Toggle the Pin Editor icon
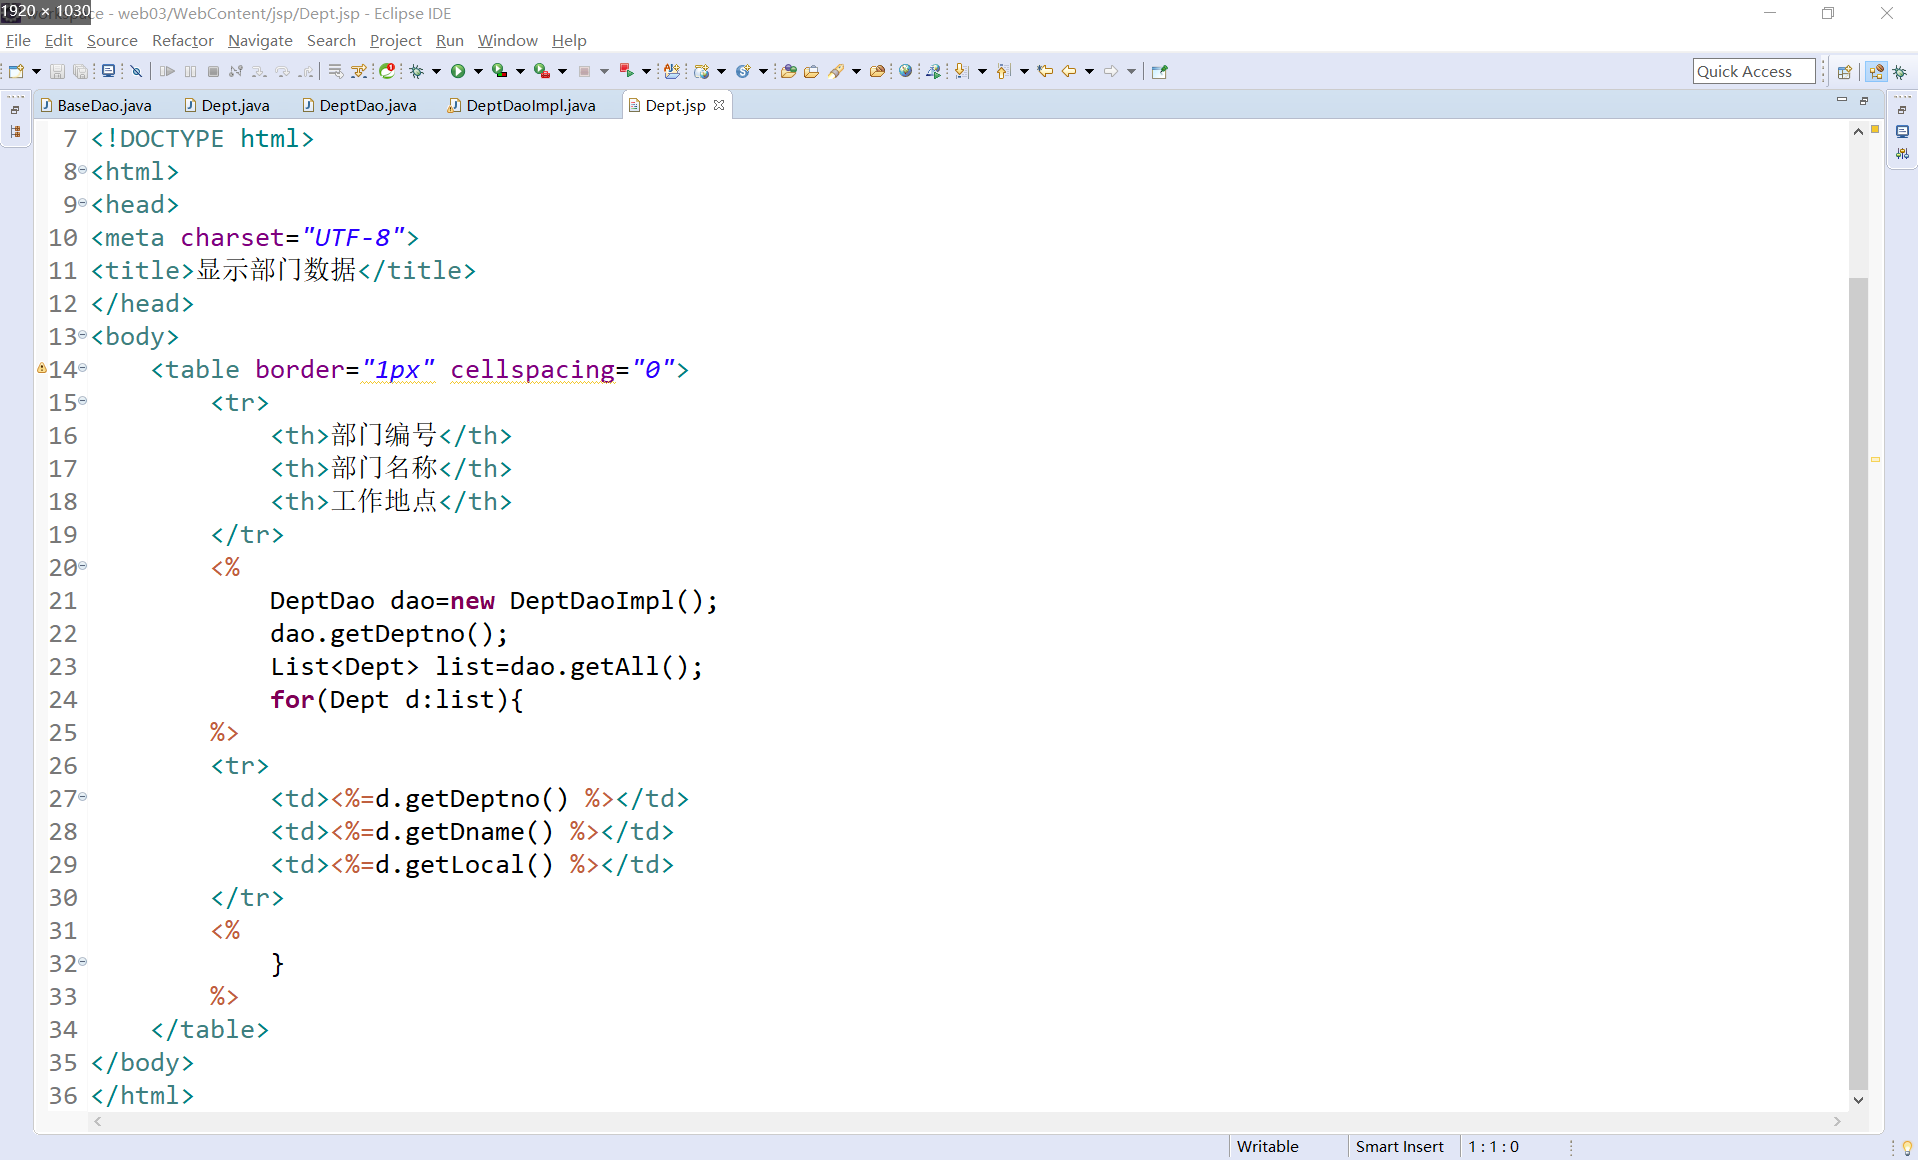 coord(1160,71)
